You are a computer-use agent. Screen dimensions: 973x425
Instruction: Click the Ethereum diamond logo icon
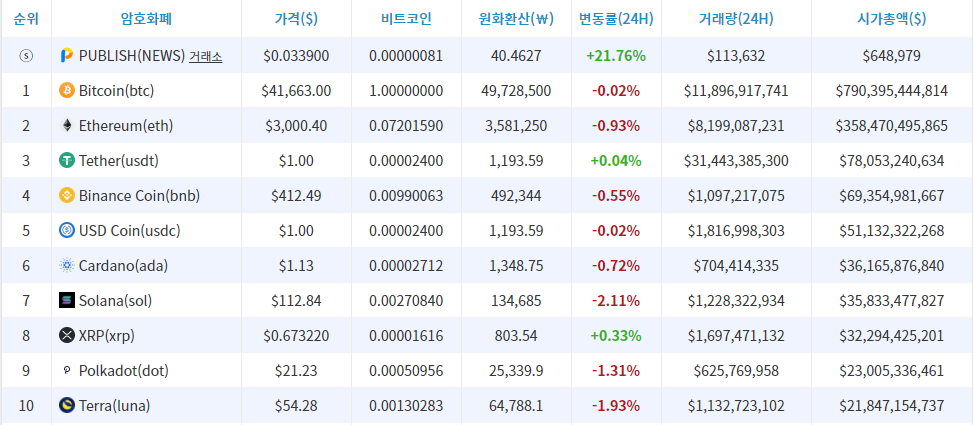coord(66,126)
